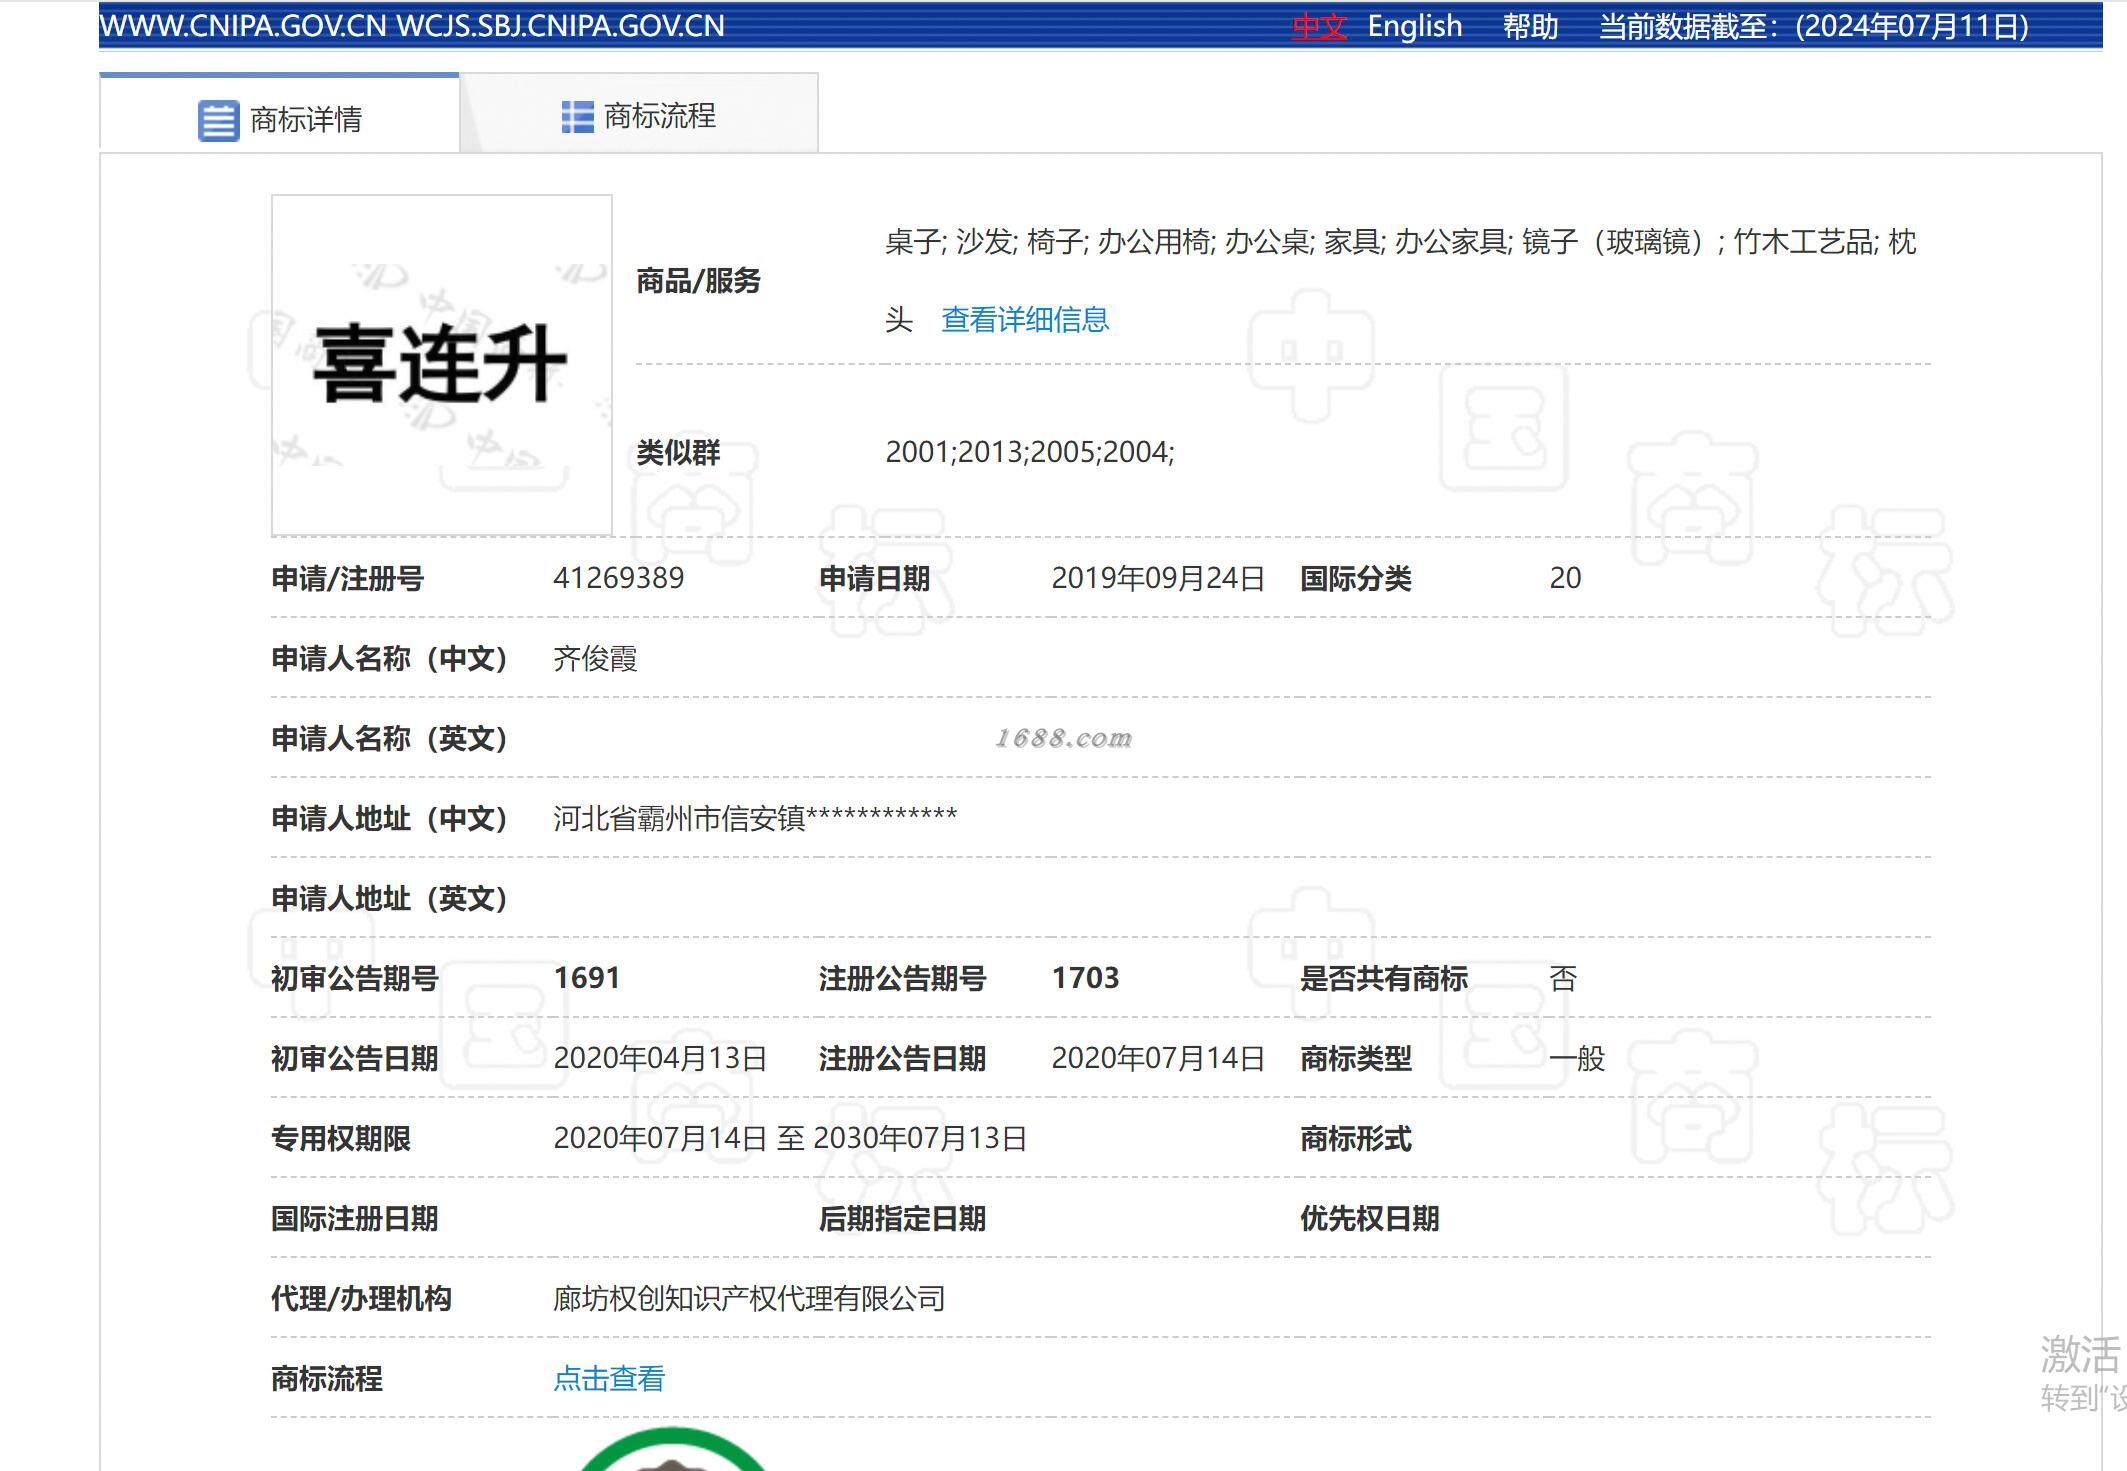Click the agency name 廊坊权创知识产权代理有限公司

click(x=749, y=1299)
